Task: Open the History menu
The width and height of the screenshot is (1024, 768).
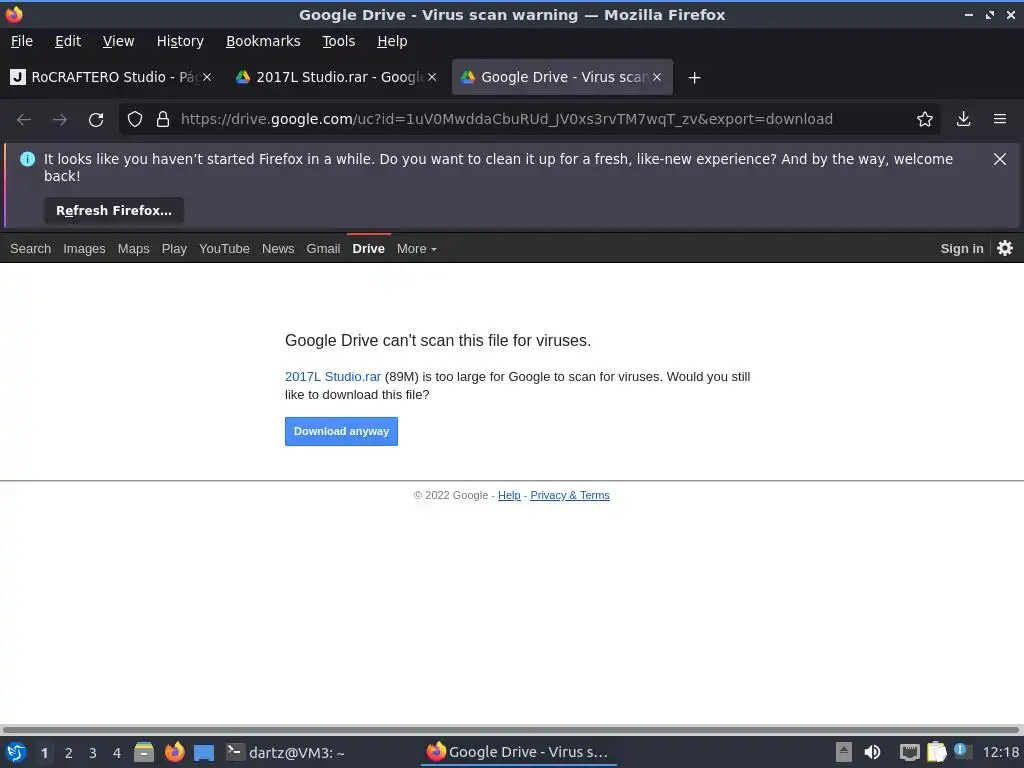Action: pyautogui.click(x=180, y=41)
